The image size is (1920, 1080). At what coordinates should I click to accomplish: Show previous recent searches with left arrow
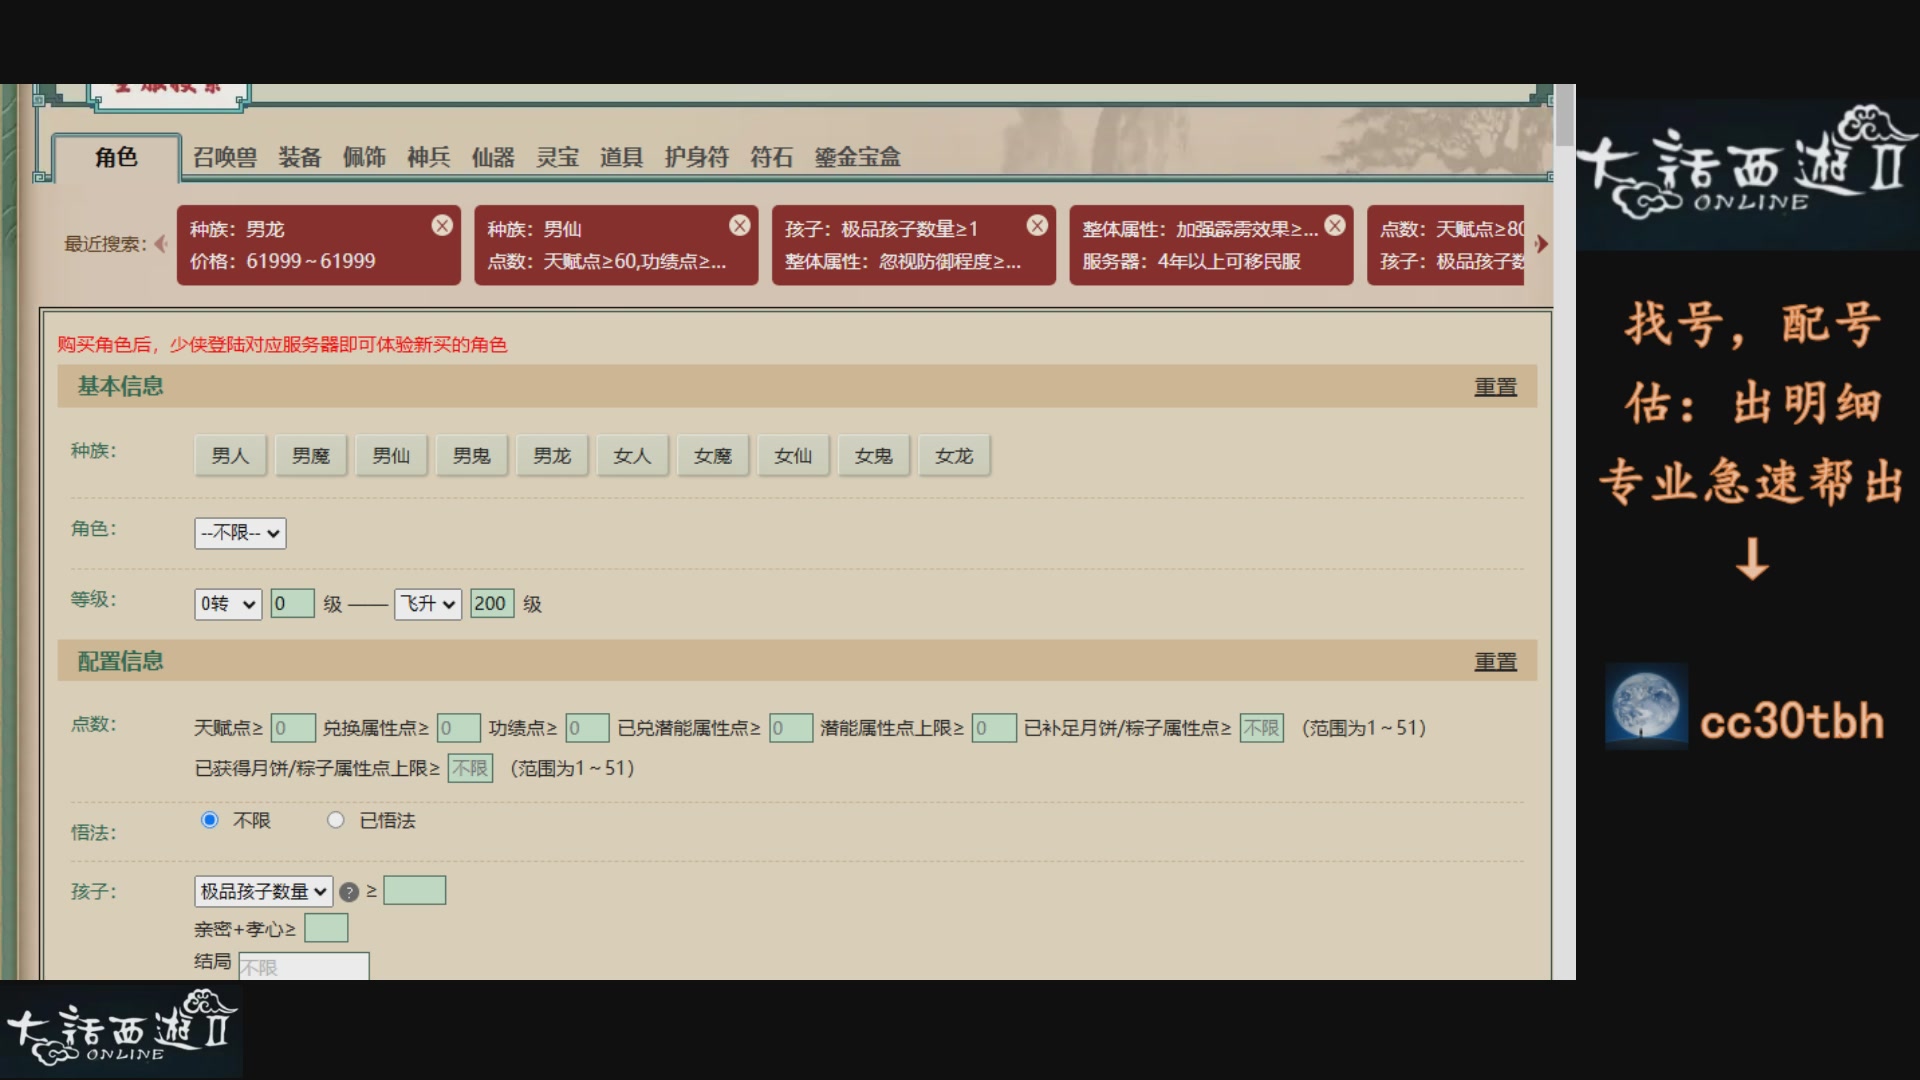click(x=160, y=244)
